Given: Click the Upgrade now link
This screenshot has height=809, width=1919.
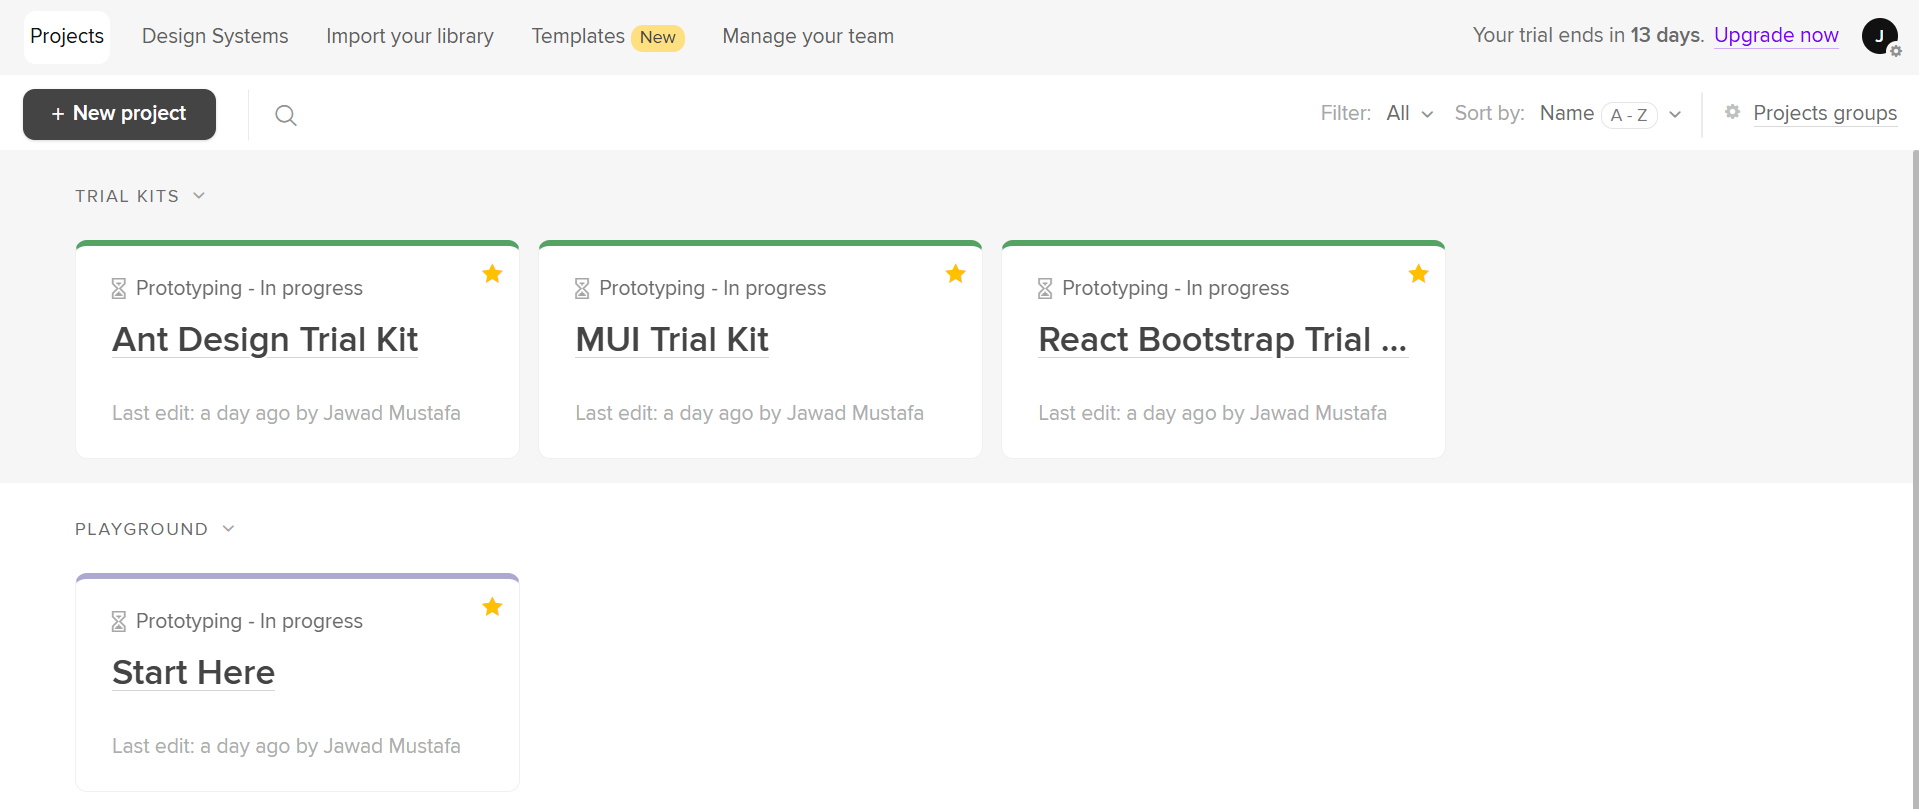Looking at the screenshot, I should [x=1776, y=35].
